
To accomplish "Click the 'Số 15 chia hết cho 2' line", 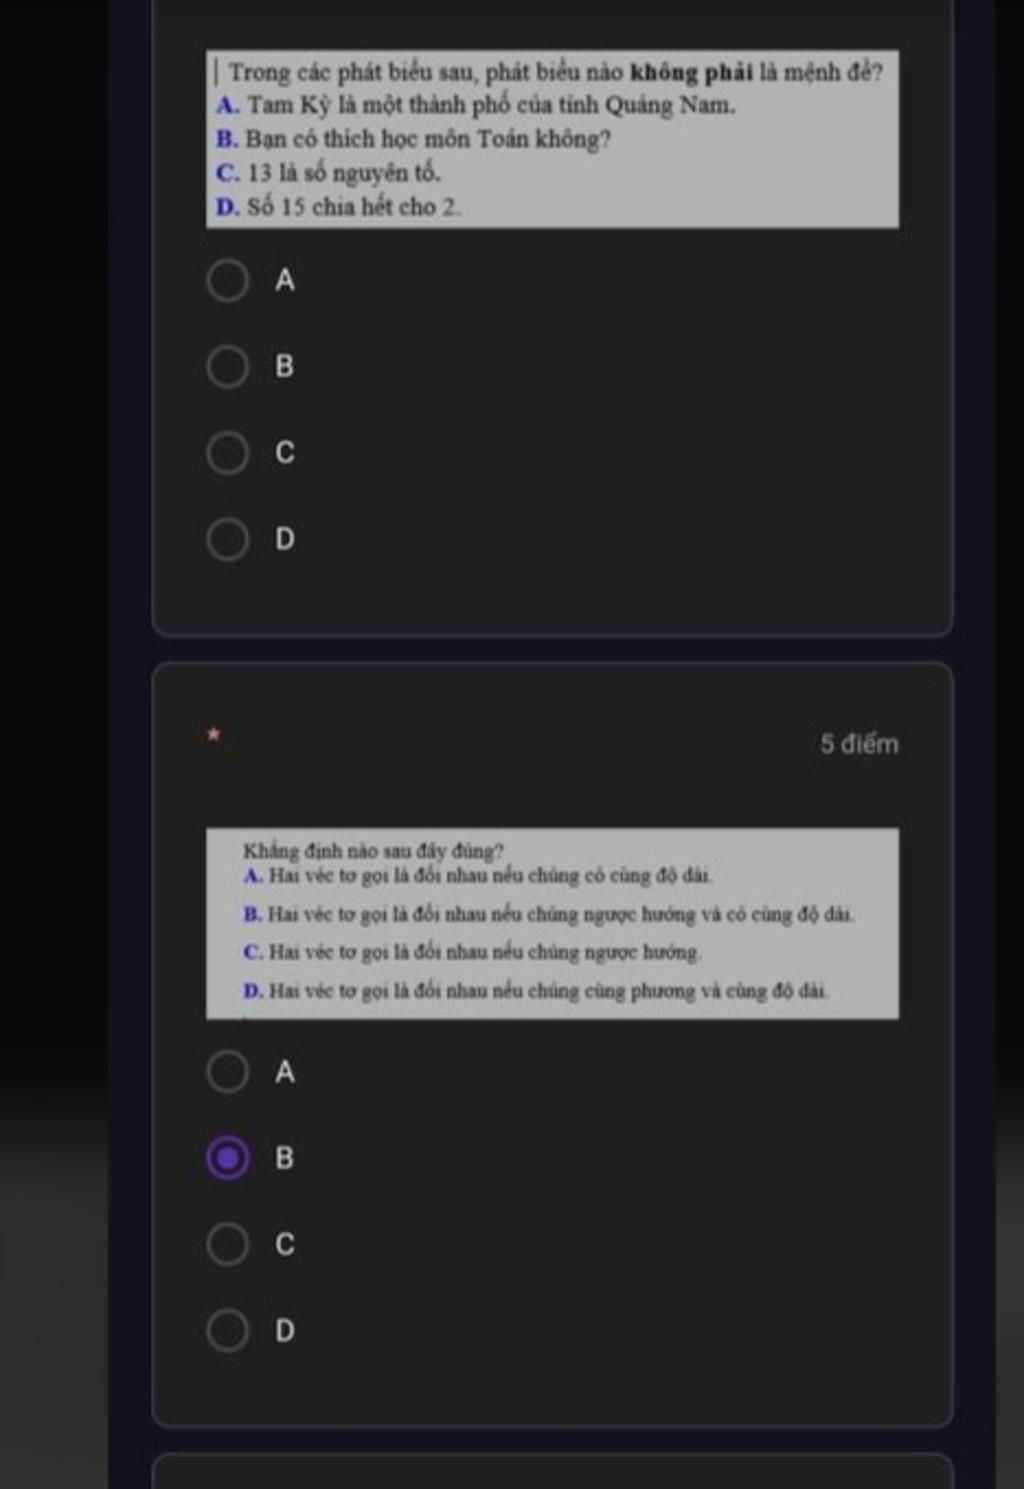I will (338, 207).
